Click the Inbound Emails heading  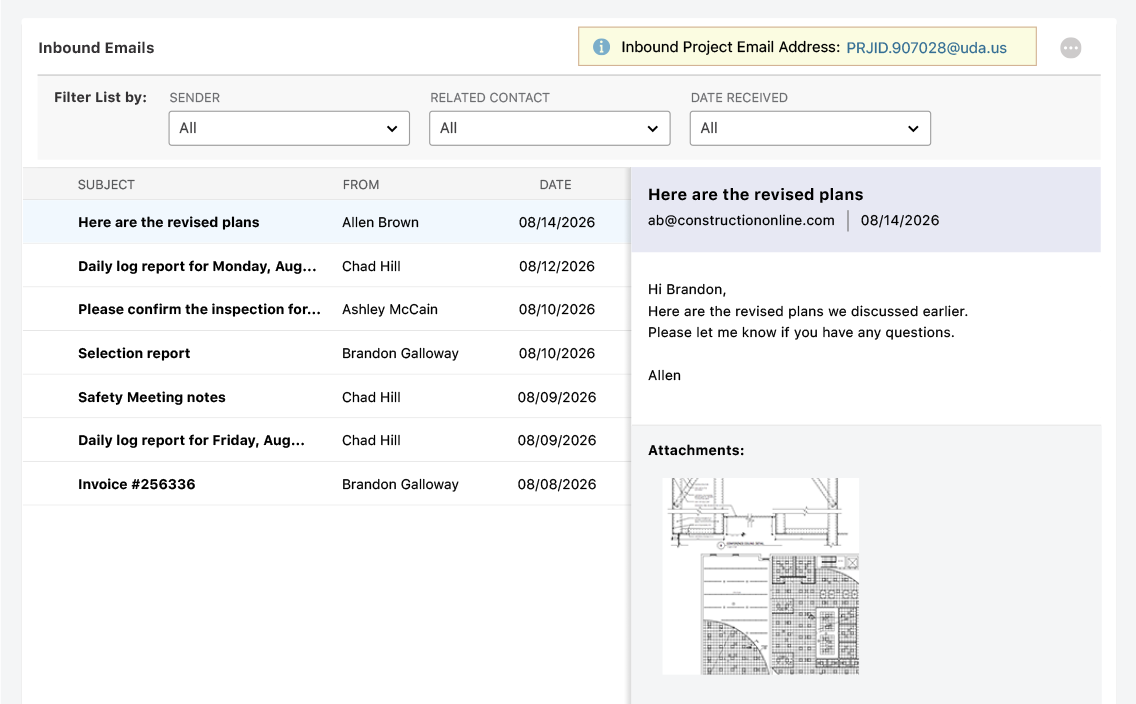click(x=96, y=48)
